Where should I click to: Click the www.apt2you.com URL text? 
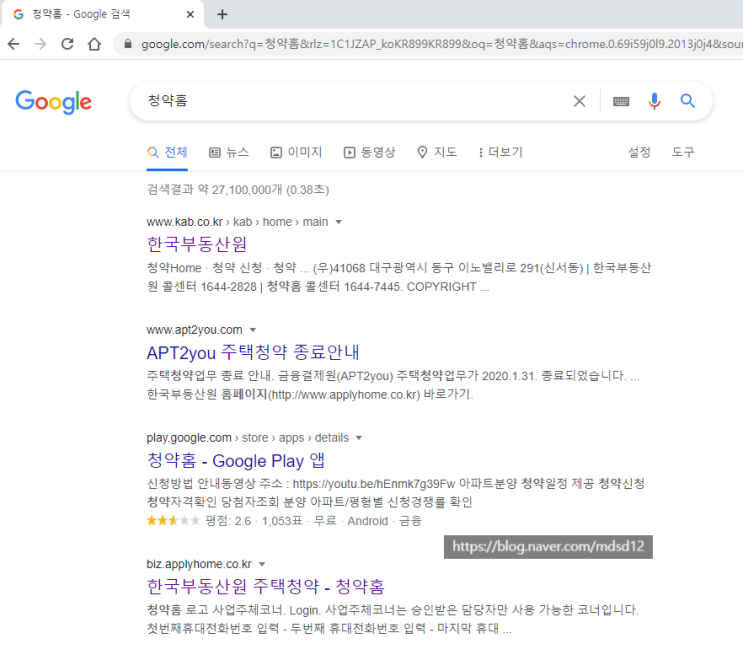coord(194,330)
